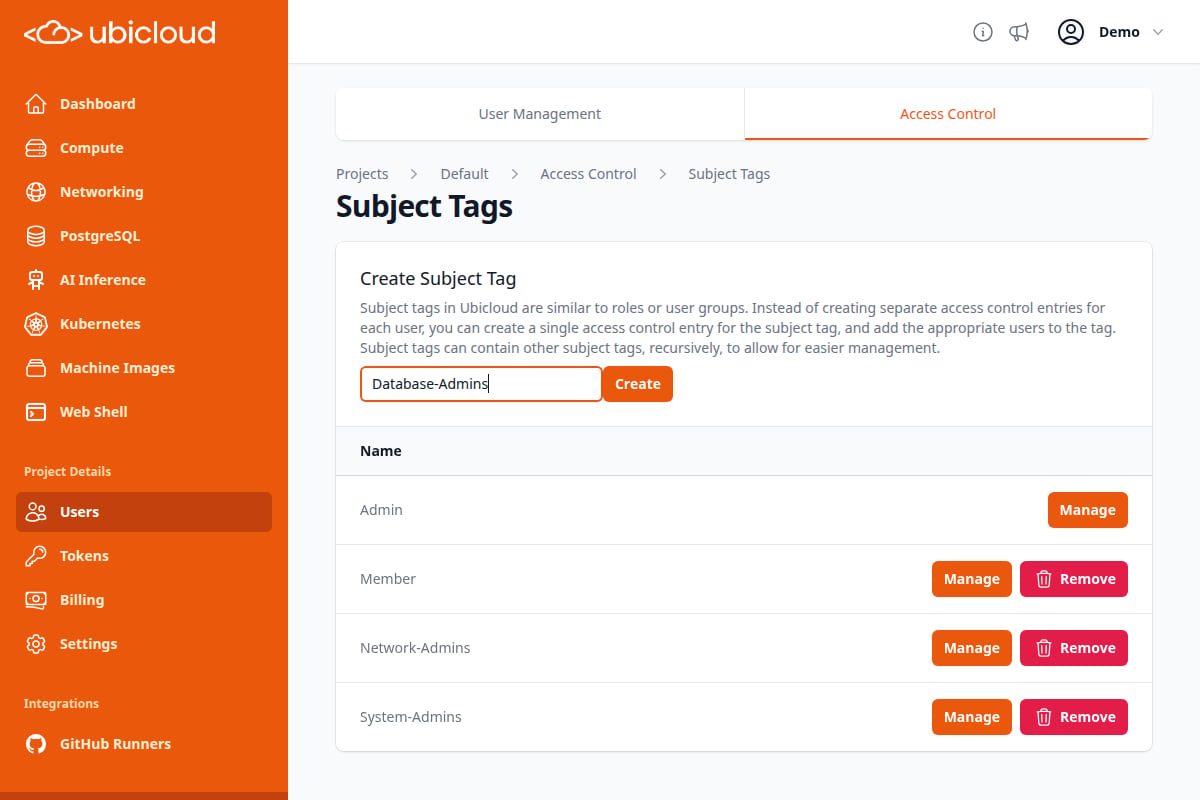Open the Tokens key icon
This screenshot has height=800, width=1200.
coord(36,556)
